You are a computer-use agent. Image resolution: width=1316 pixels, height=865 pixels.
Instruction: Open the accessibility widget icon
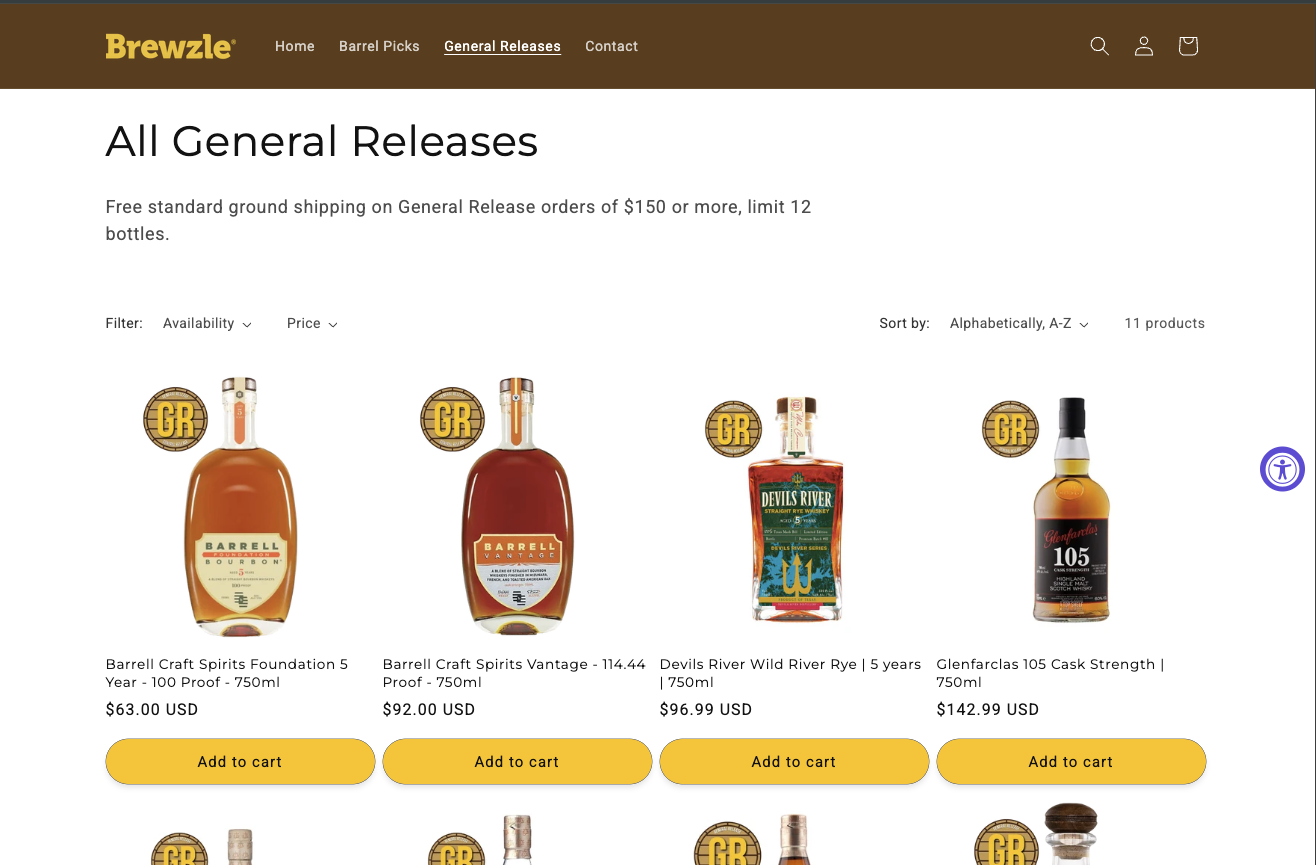click(x=1282, y=469)
